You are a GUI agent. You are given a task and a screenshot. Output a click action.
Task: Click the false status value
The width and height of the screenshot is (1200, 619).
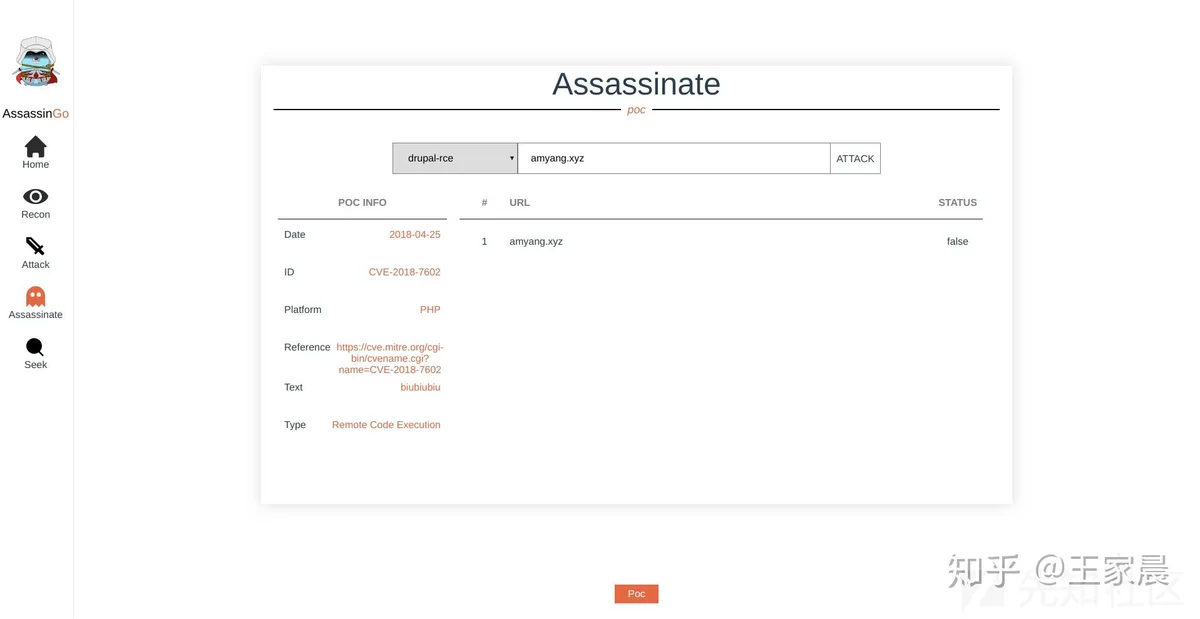click(958, 241)
